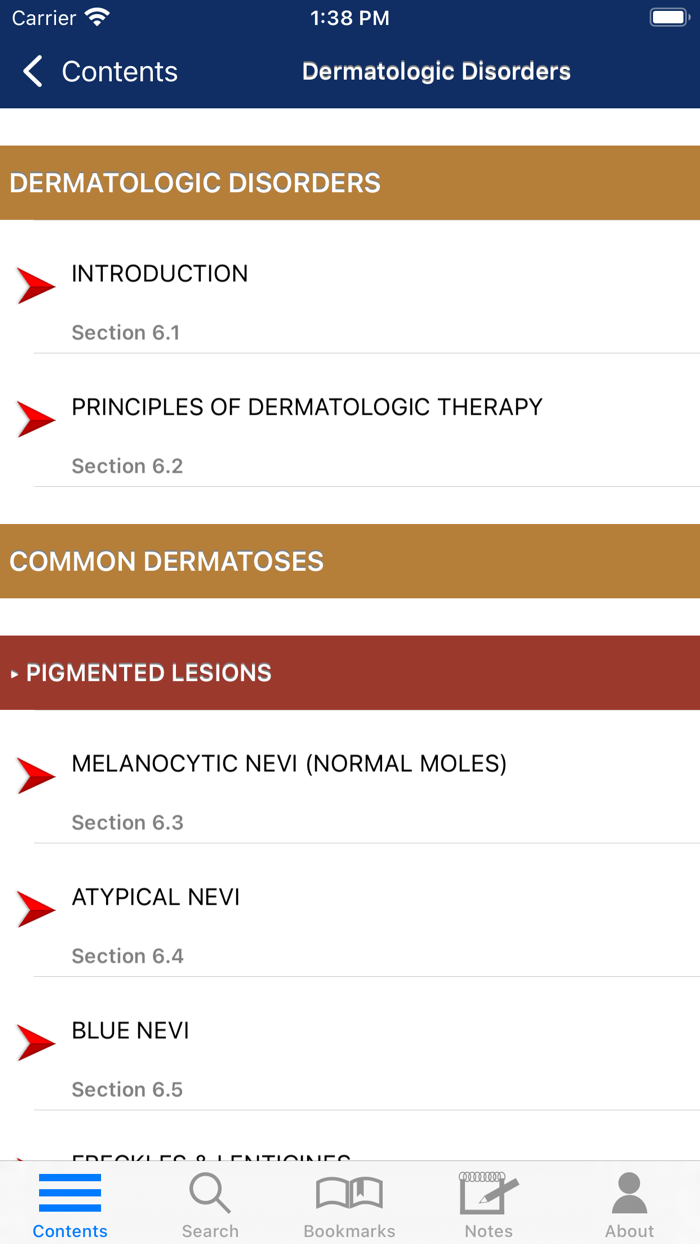This screenshot has width=700, height=1244.
Task: Open the Notes notepad icon
Action: tap(488, 1193)
